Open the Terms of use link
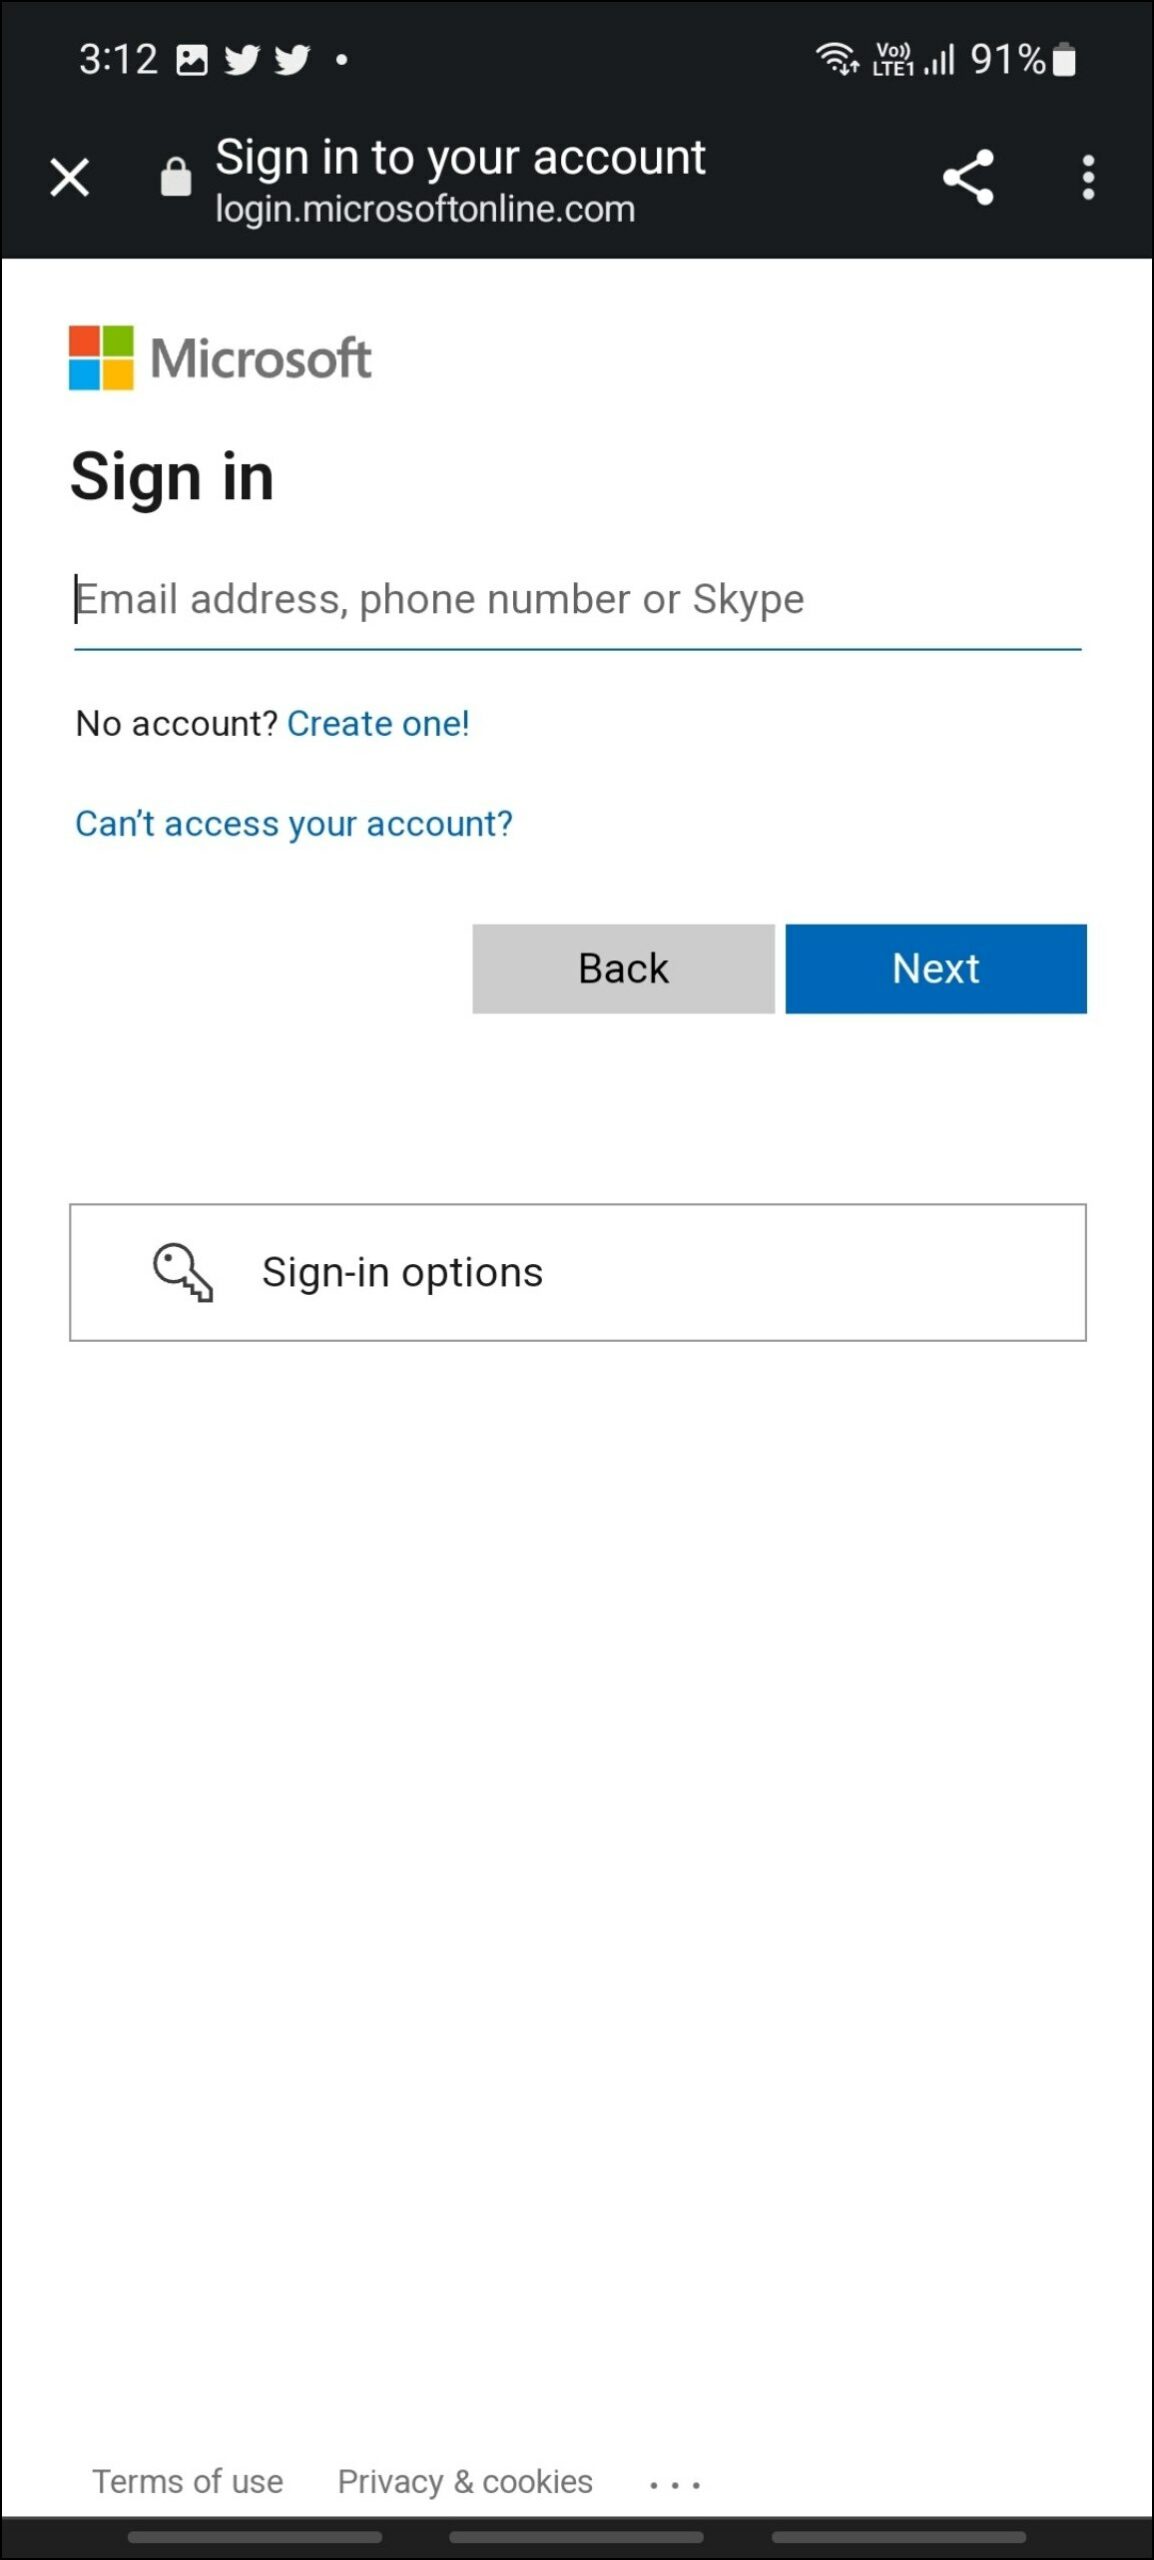Image resolution: width=1154 pixels, height=2560 pixels. [x=188, y=2481]
